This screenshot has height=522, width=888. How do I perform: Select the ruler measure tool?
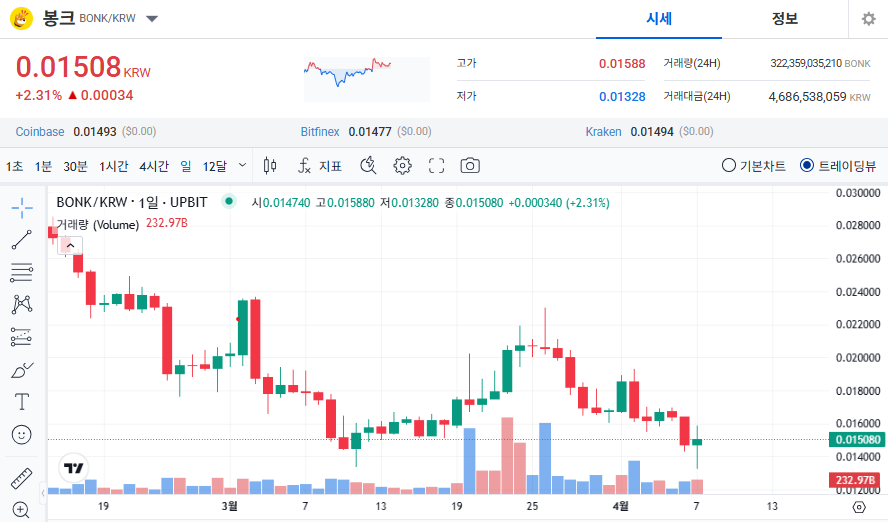click(x=22, y=478)
